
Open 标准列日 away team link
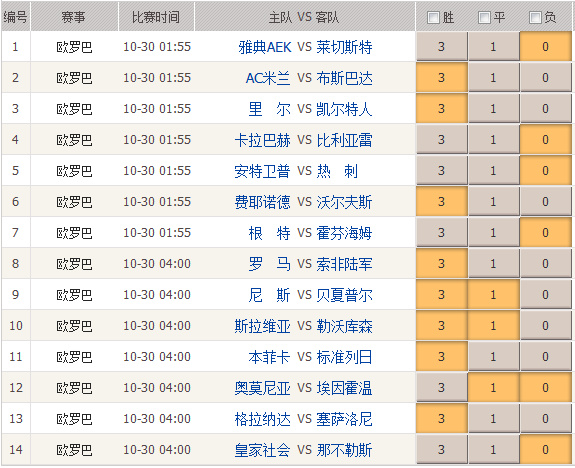coord(344,357)
